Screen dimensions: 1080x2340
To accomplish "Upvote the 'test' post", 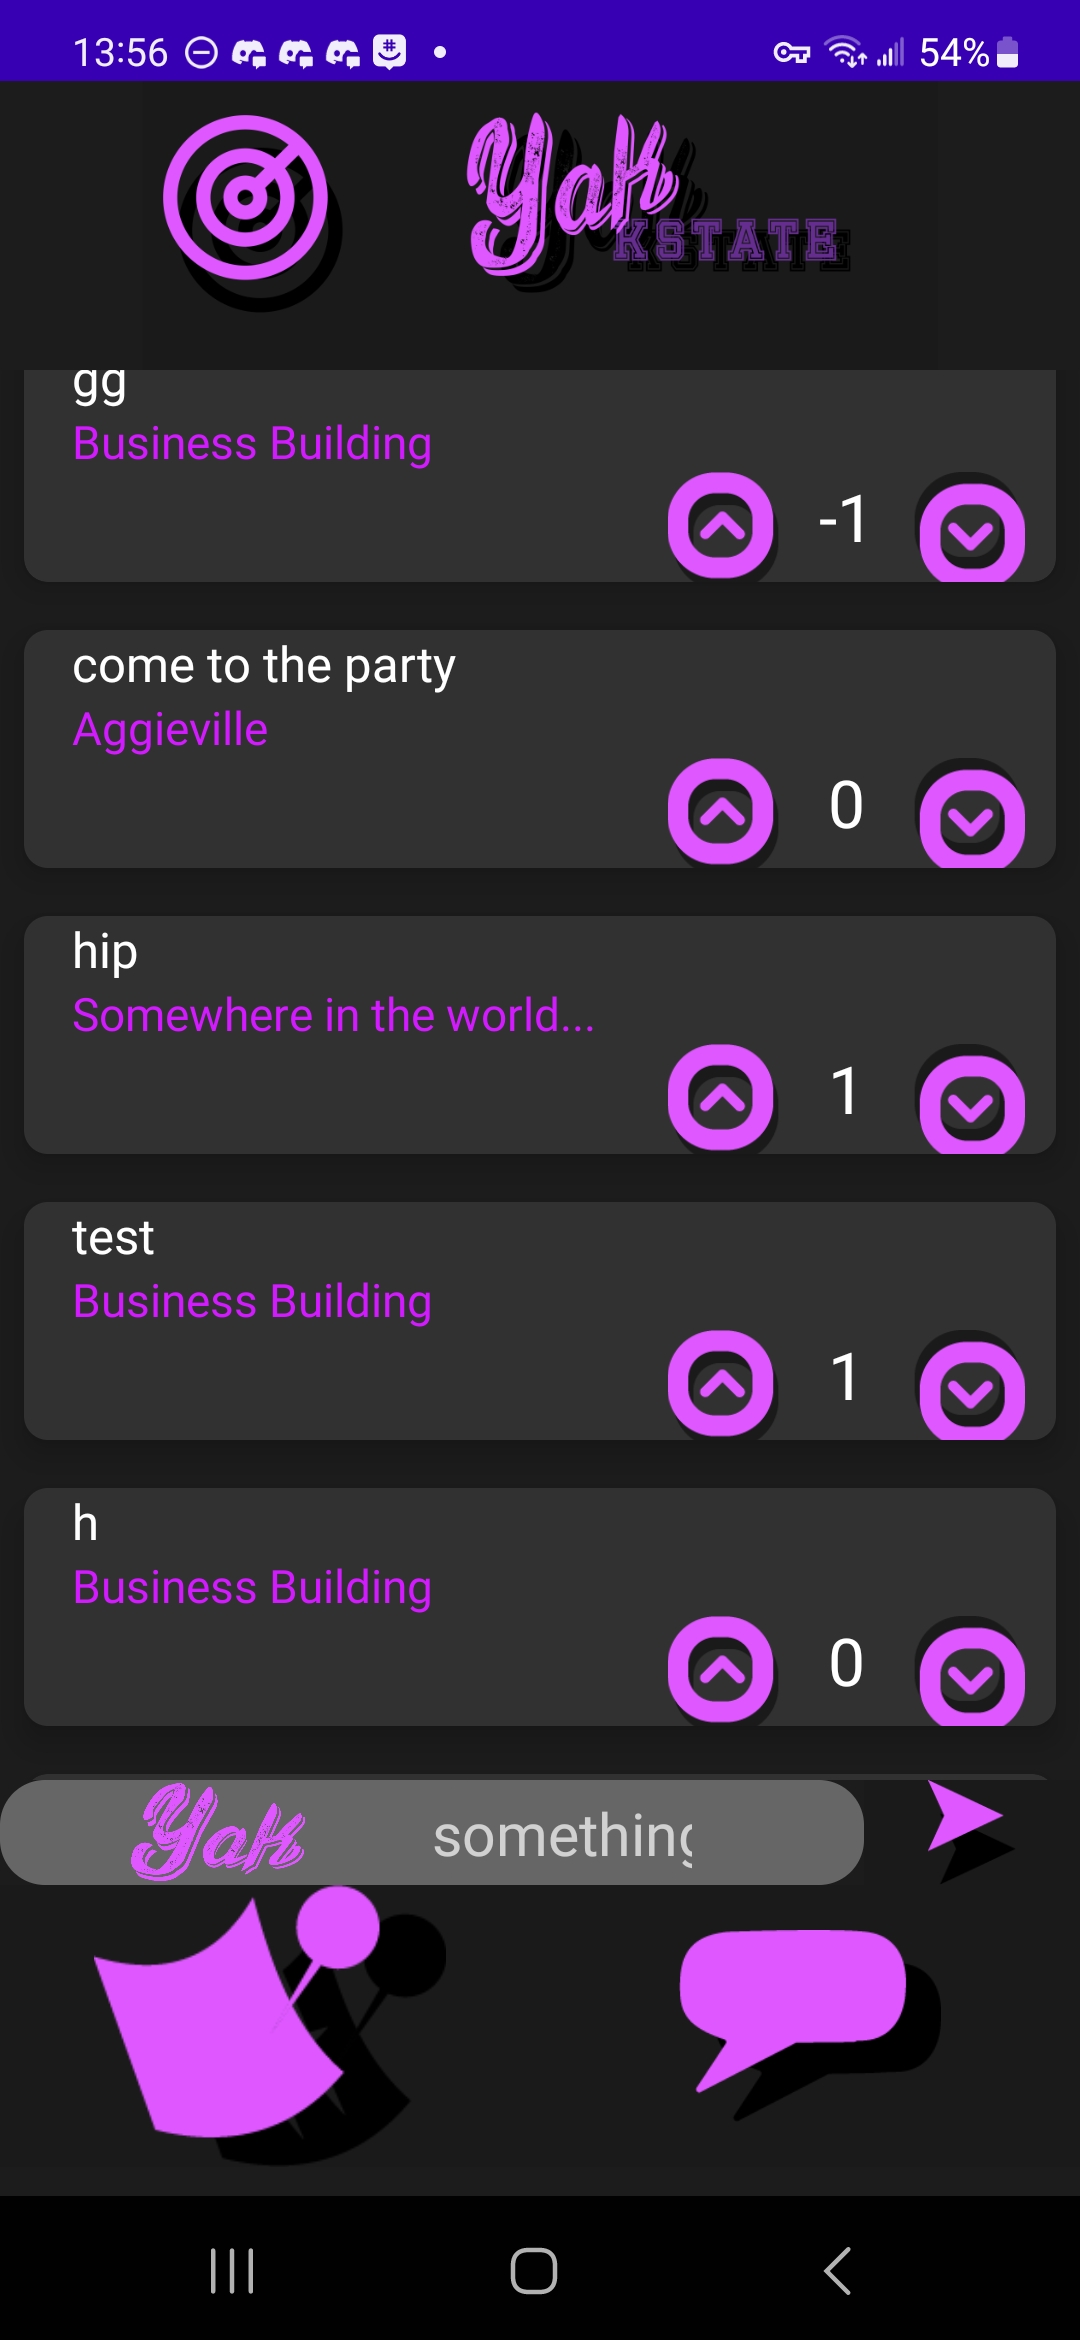I will 721,1383.
